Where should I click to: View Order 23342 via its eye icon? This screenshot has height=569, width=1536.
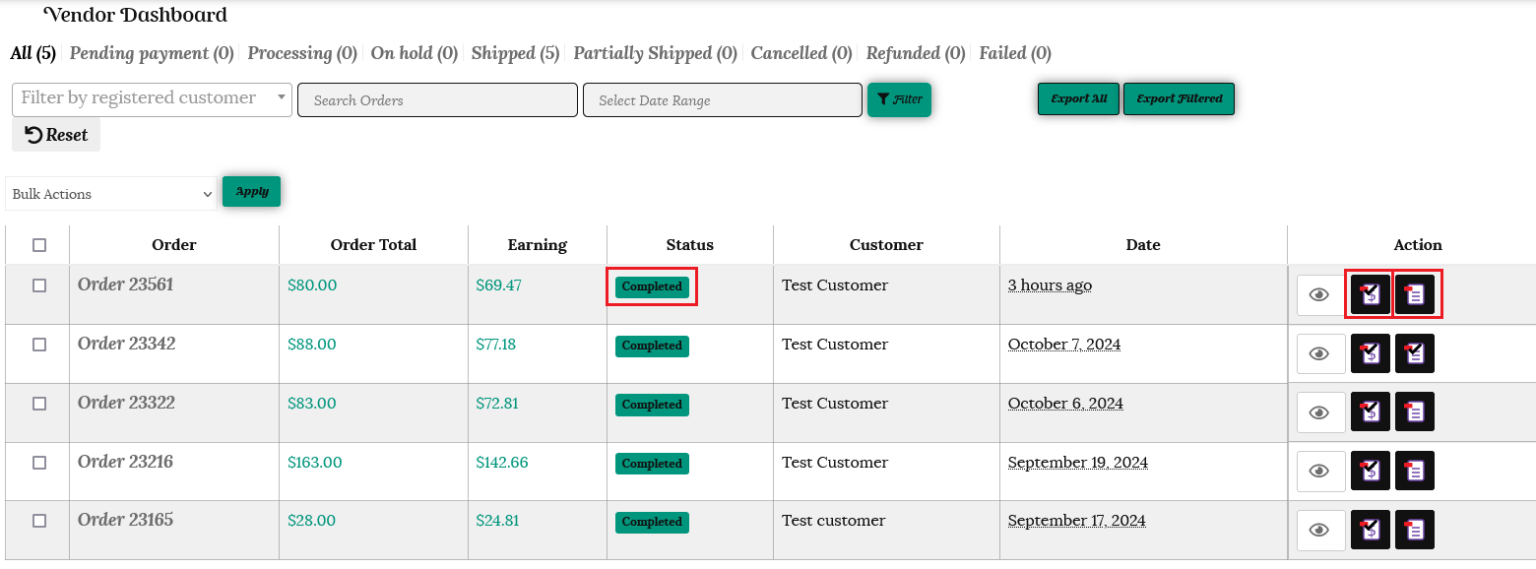[1319, 354]
